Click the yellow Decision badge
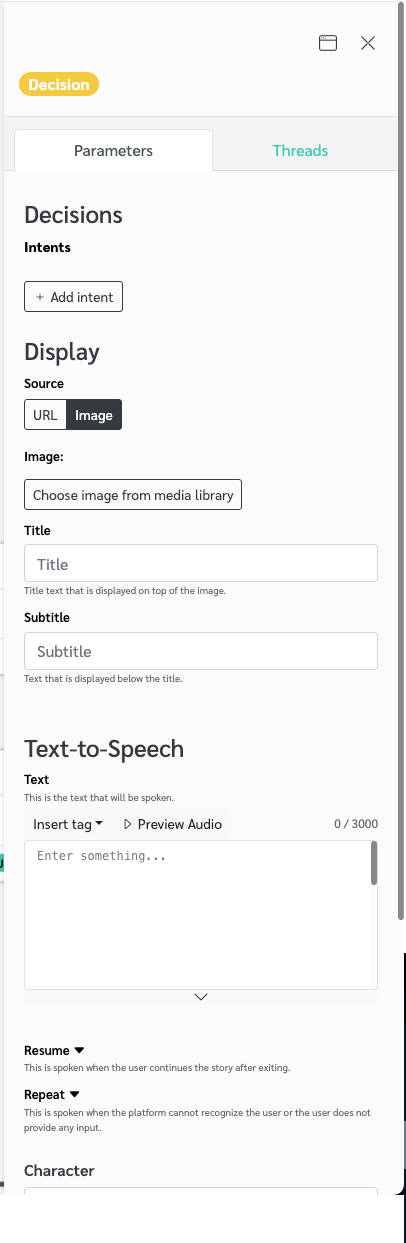The height and width of the screenshot is (1243, 406). pos(59,85)
